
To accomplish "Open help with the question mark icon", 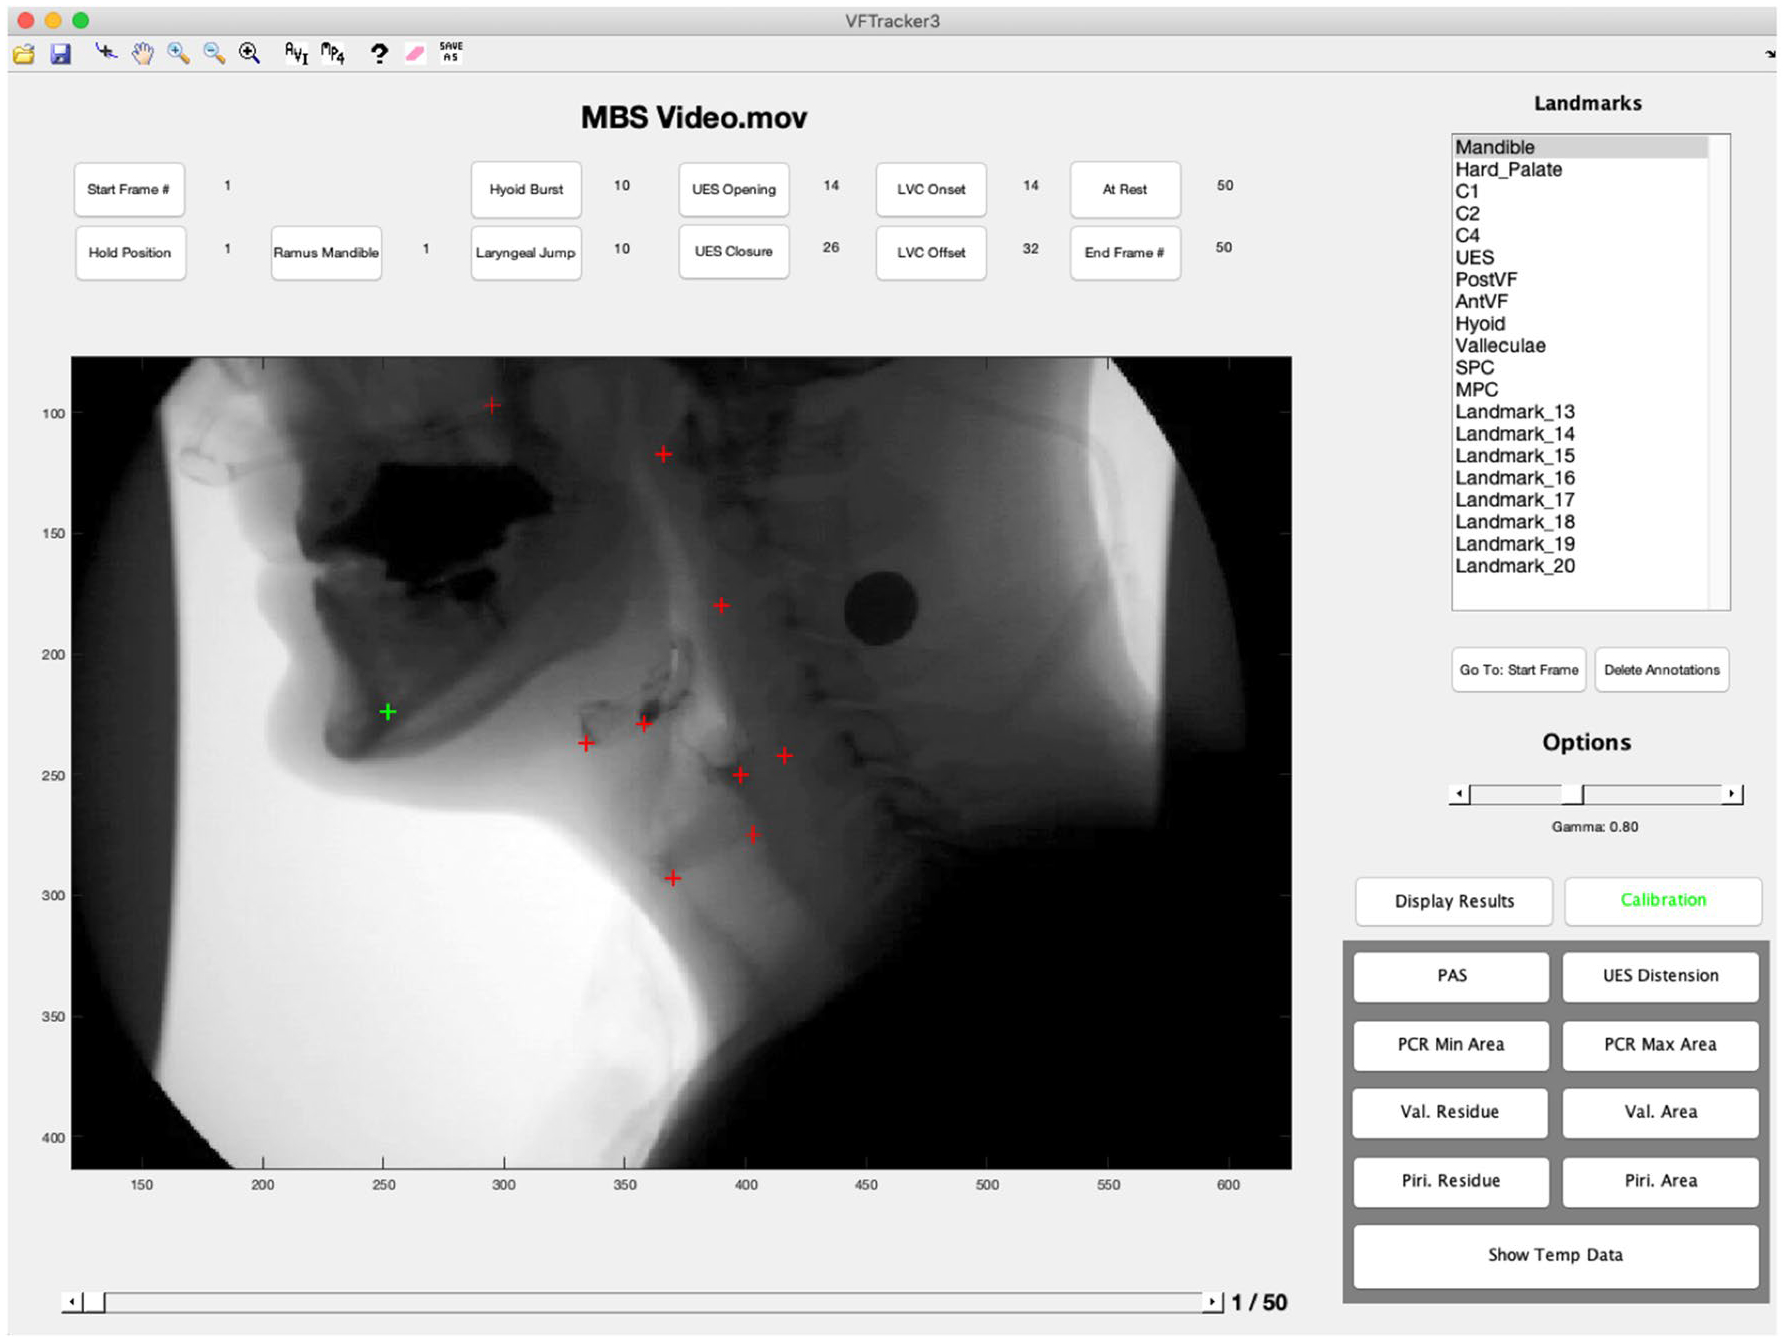I will tap(378, 53).
